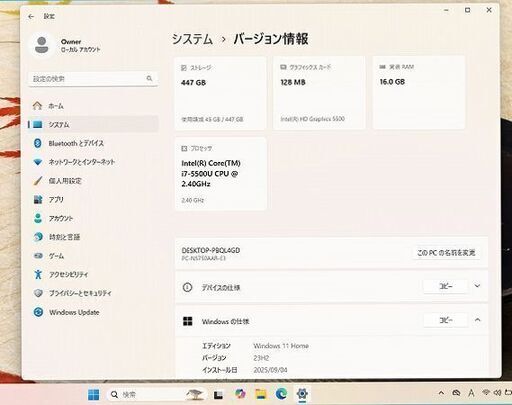
Task: Click この PC の名前を変更 button
Action: click(446, 253)
